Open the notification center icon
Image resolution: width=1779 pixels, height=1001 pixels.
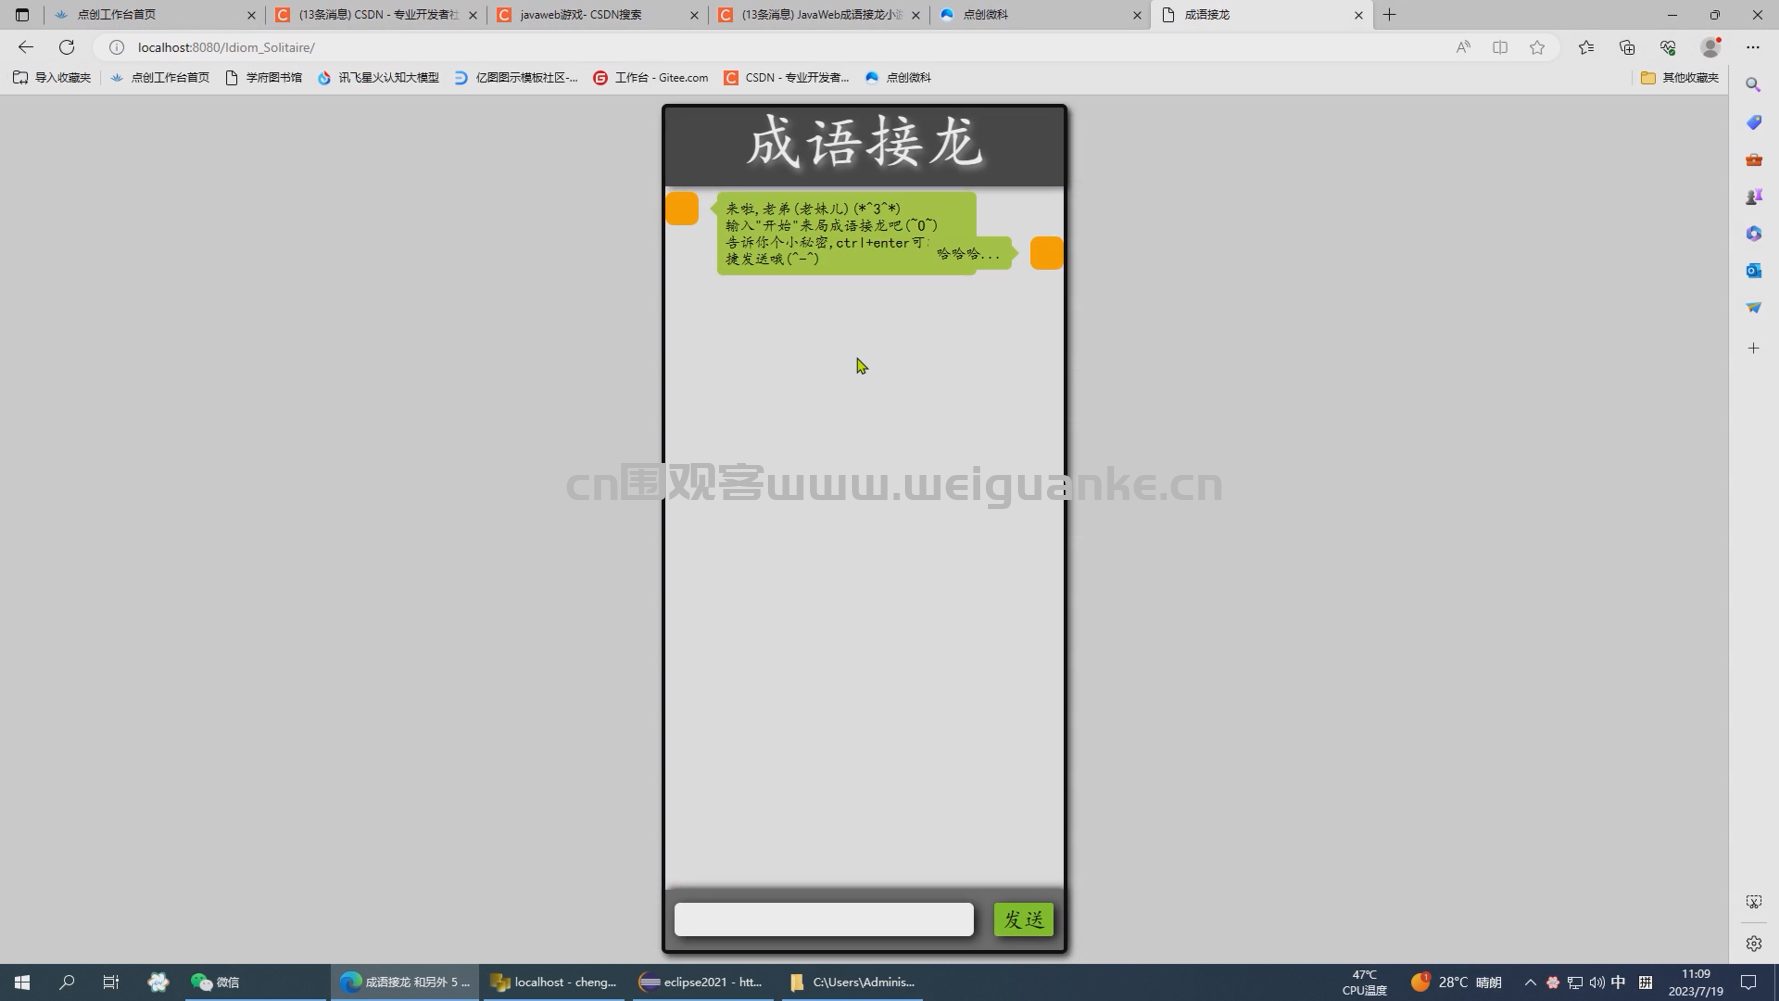1748,982
